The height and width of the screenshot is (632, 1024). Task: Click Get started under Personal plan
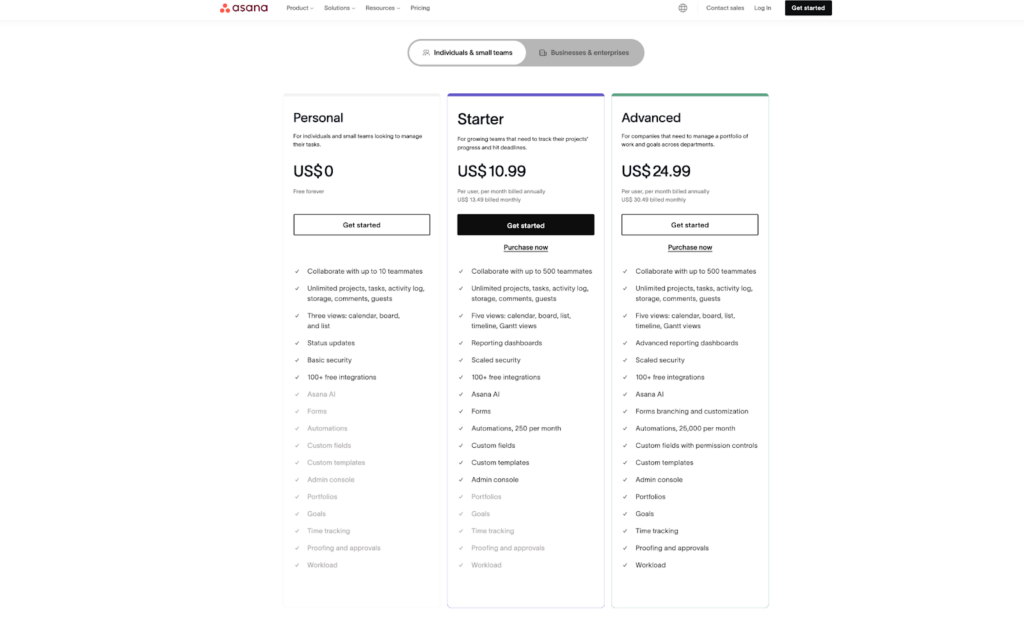(361, 225)
